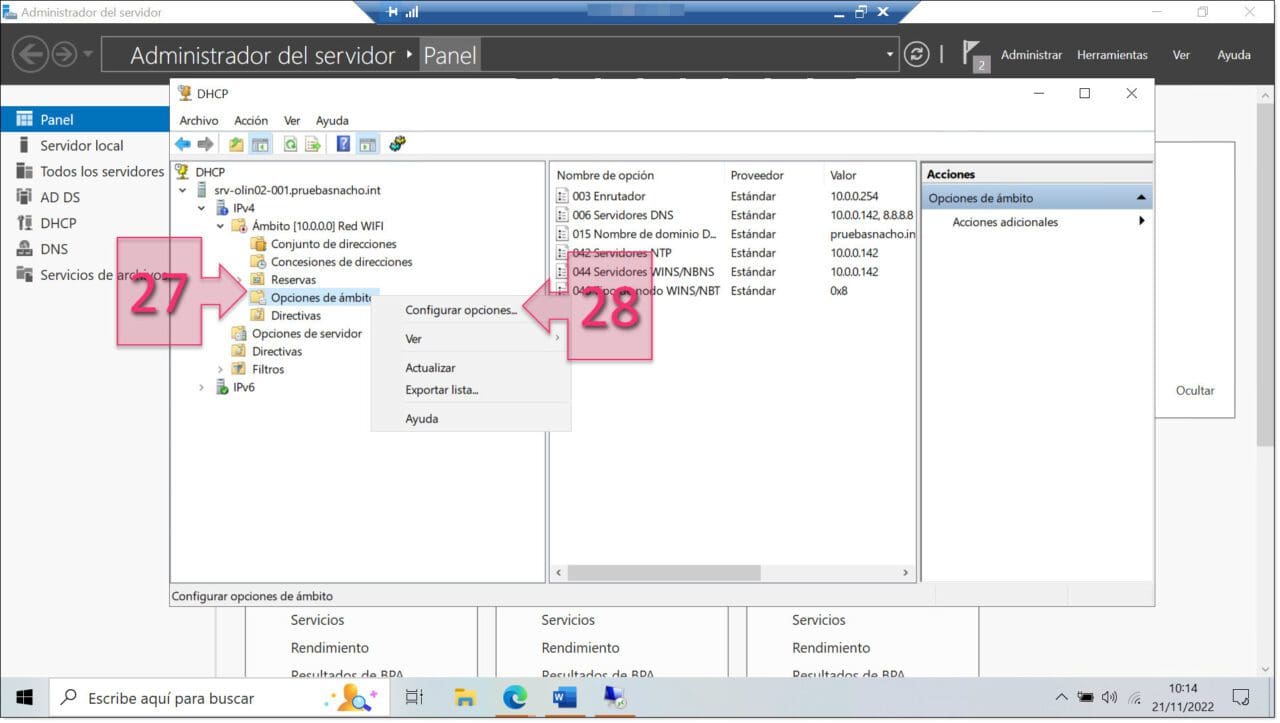This screenshot has width=1280, height=723.
Task: Launch Microsoft Edge from the taskbar
Action: (x=514, y=697)
